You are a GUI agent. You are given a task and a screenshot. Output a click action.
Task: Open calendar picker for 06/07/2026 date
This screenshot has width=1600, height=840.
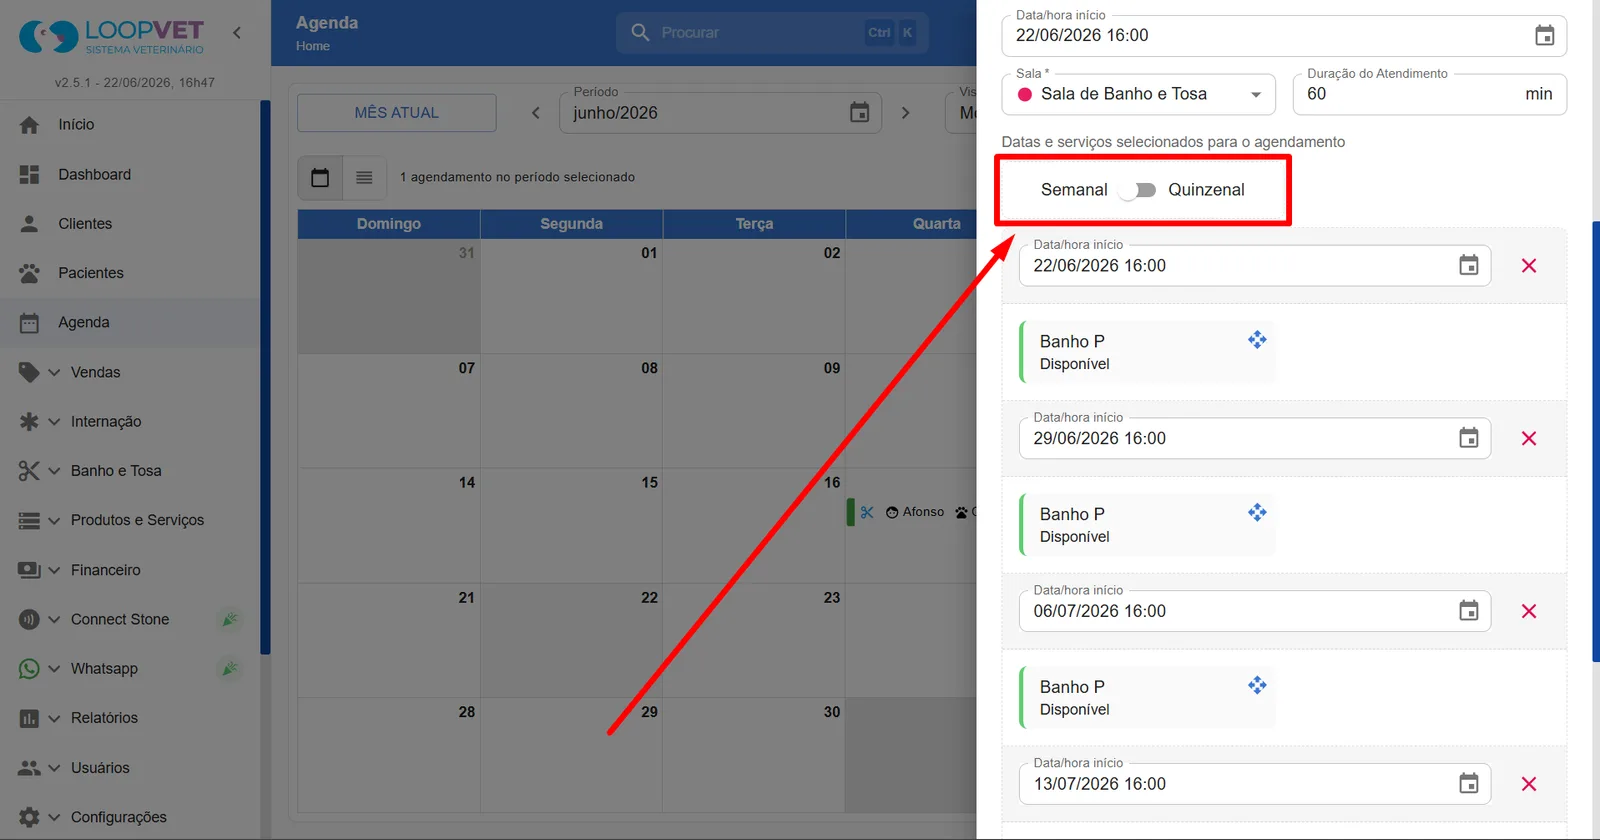(1468, 611)
